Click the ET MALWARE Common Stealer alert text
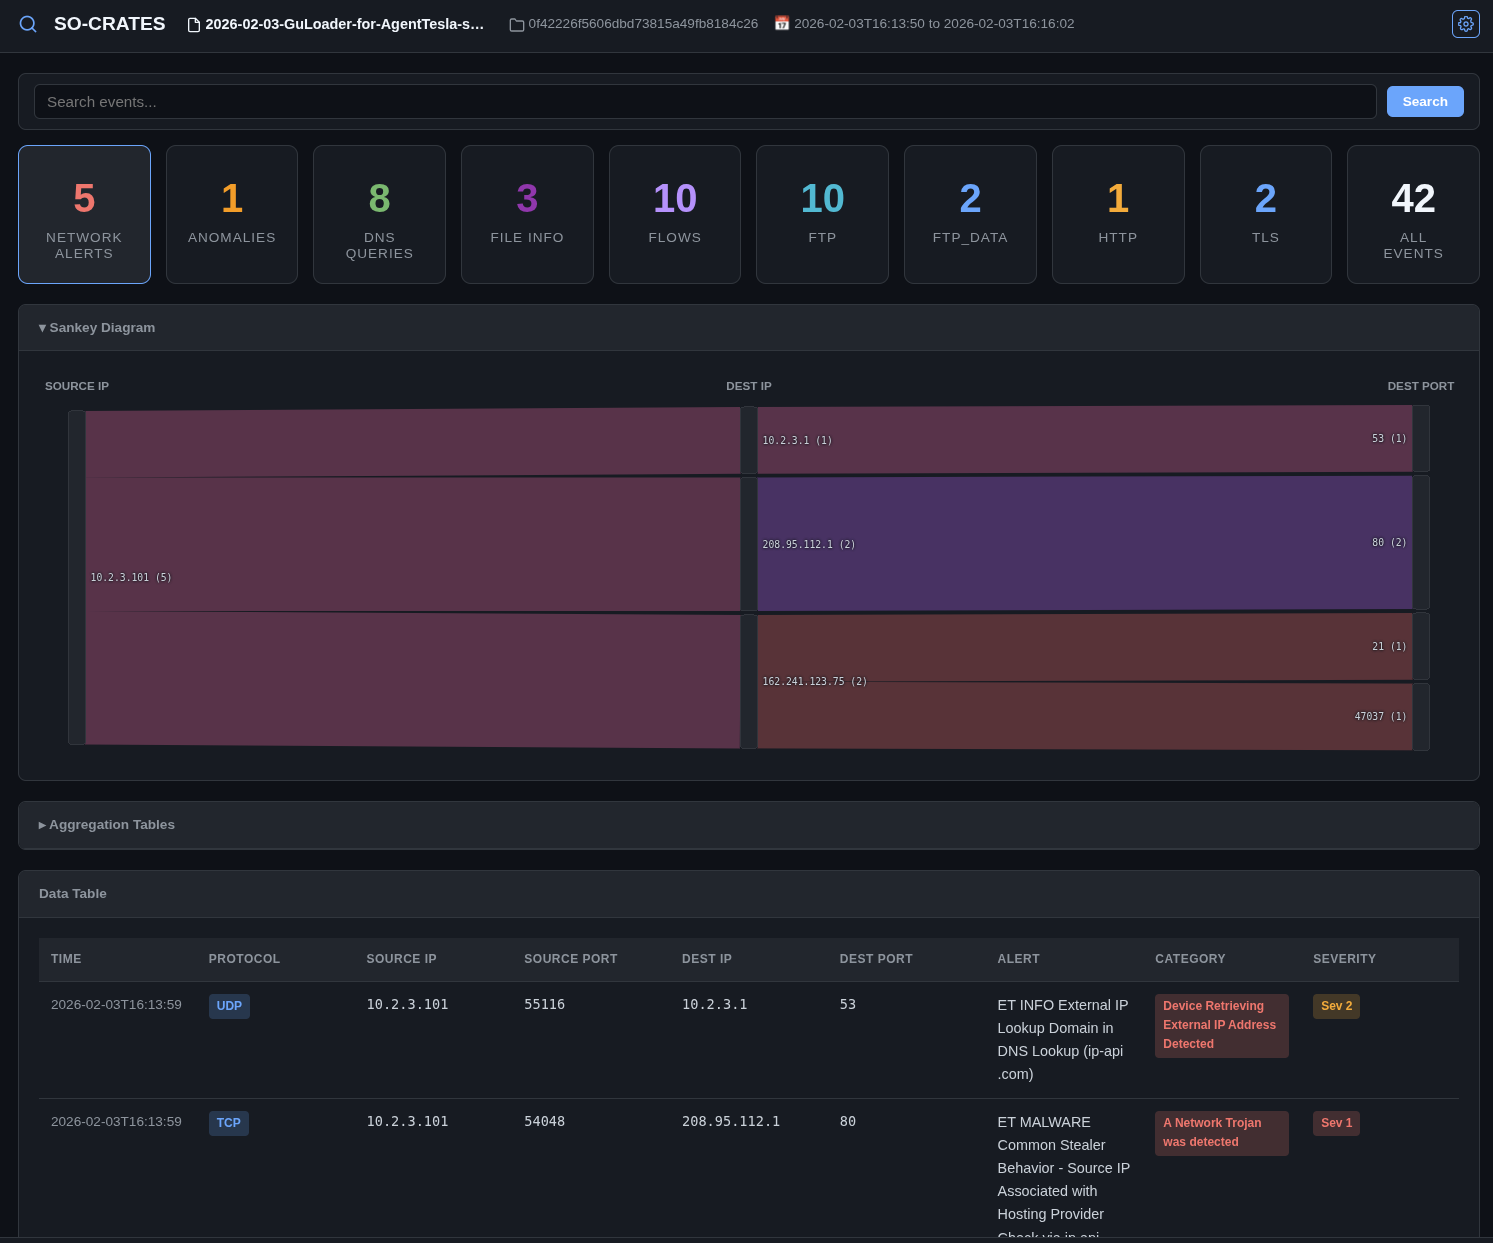This screenshot has width=1493, height=1243. [1063, 1174]
